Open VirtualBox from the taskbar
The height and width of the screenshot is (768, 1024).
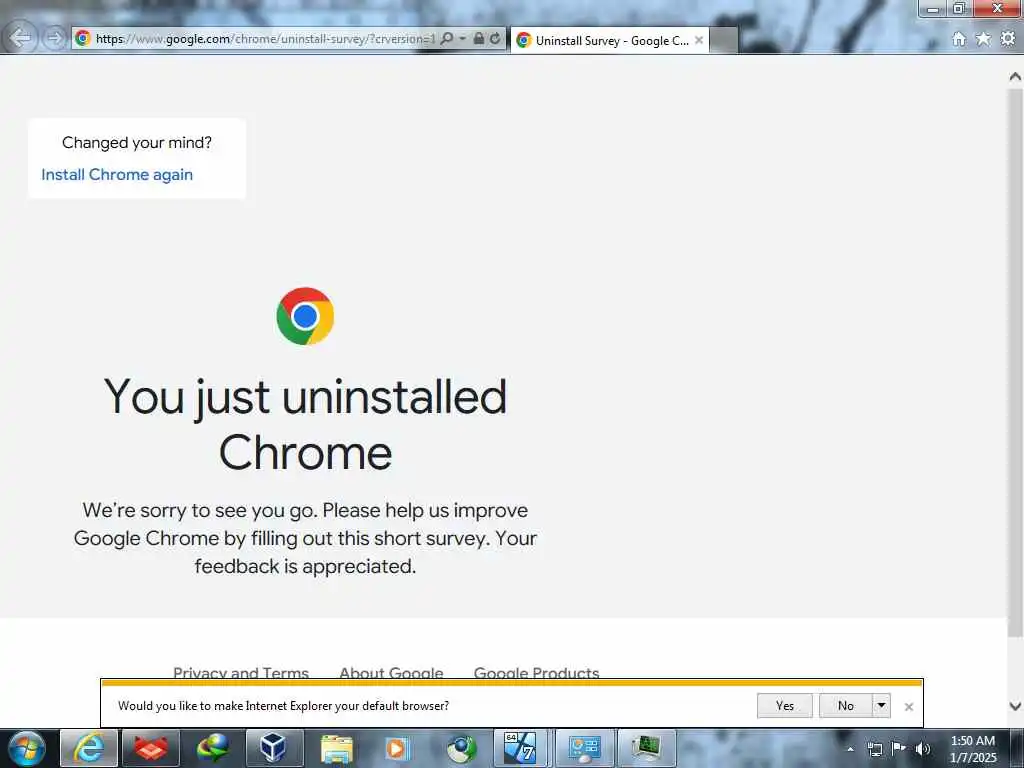pyautogui.click(x=274, y=748)
